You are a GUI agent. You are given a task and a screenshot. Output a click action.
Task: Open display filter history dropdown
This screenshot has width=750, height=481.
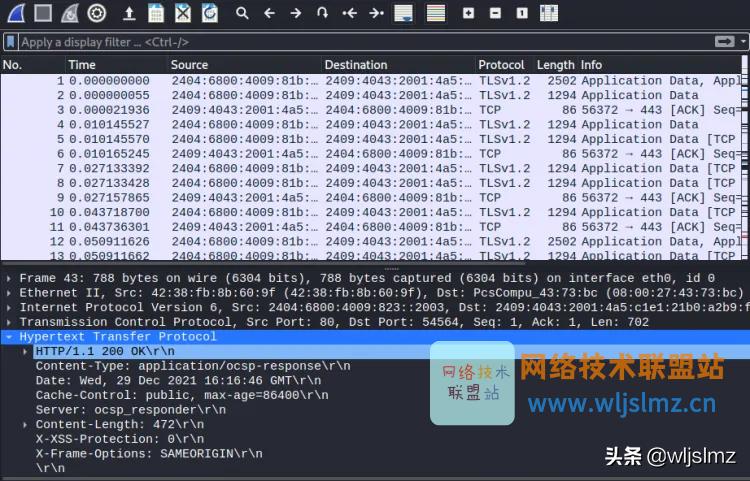coord(743,42)
